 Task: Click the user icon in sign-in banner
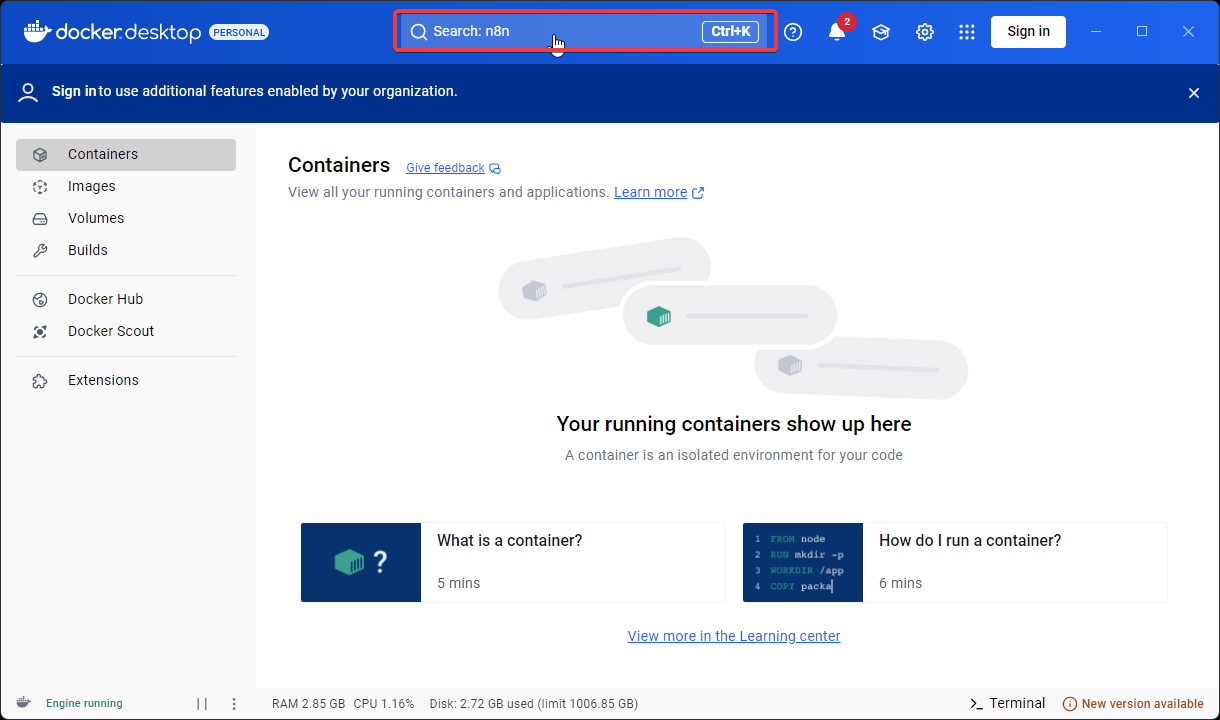[x=28, y=92]
